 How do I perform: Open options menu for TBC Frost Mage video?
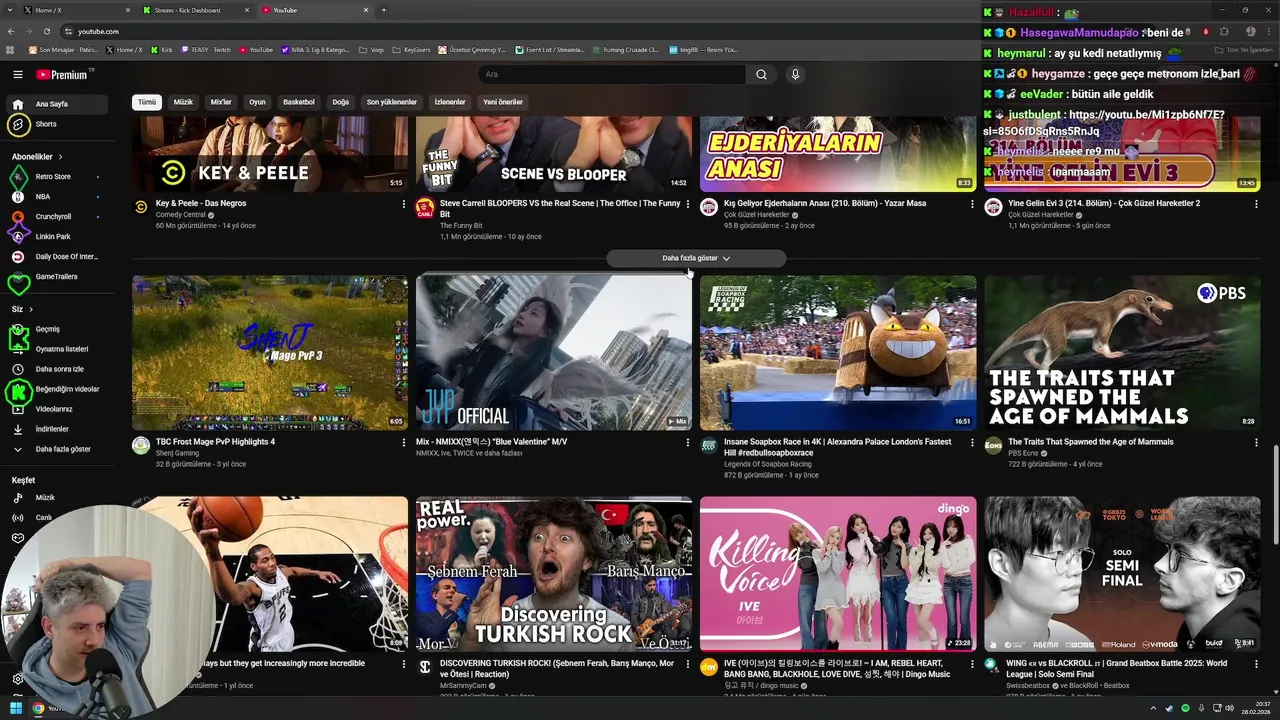[x=404, y=442]
